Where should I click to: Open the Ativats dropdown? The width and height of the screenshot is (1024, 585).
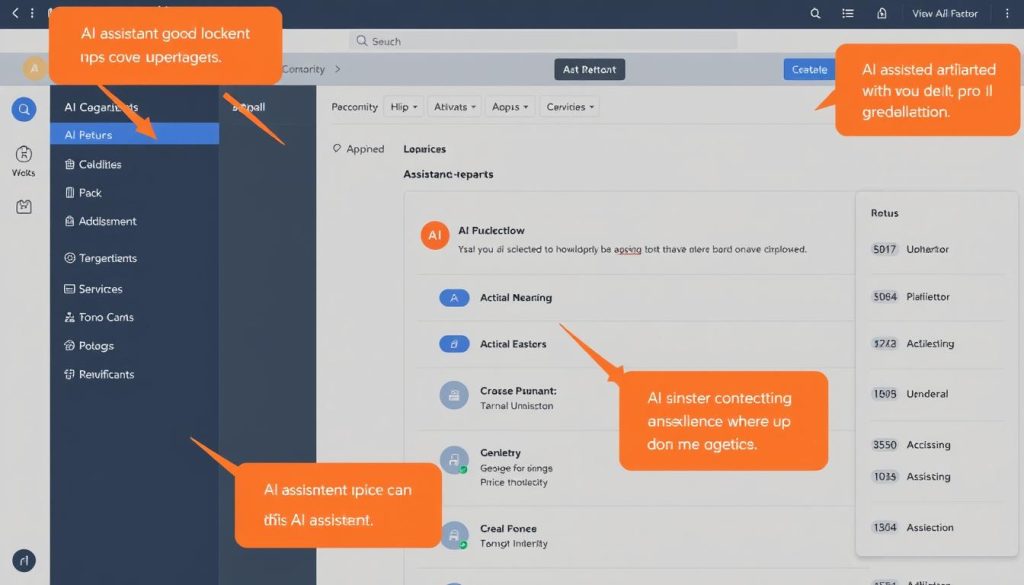454,107
